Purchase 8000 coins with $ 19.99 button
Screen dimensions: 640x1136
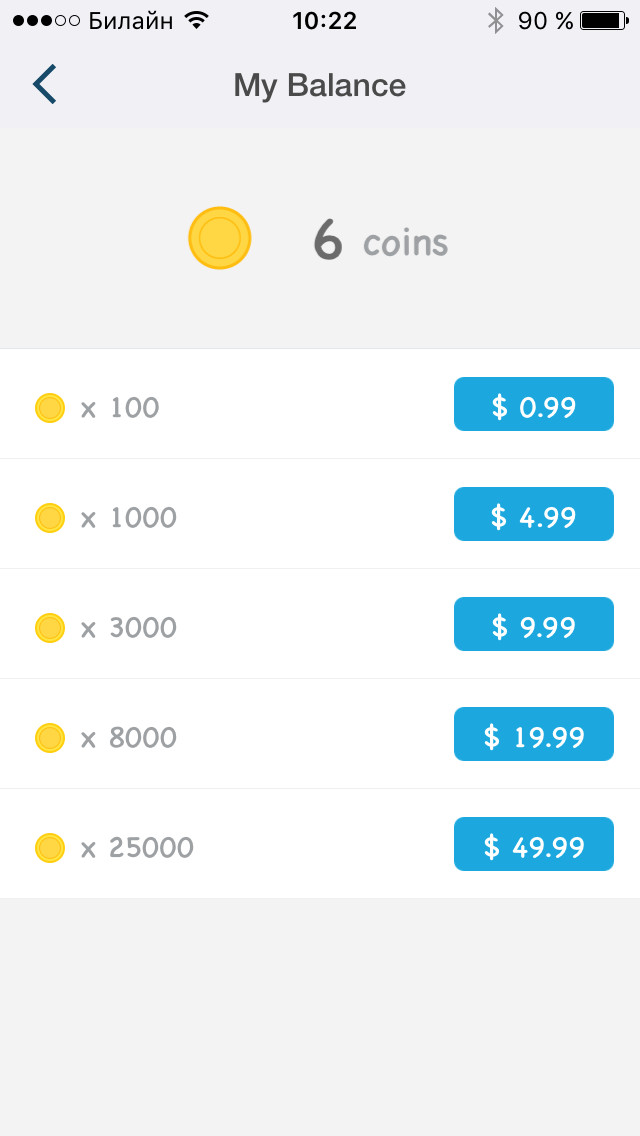point(534,735)
